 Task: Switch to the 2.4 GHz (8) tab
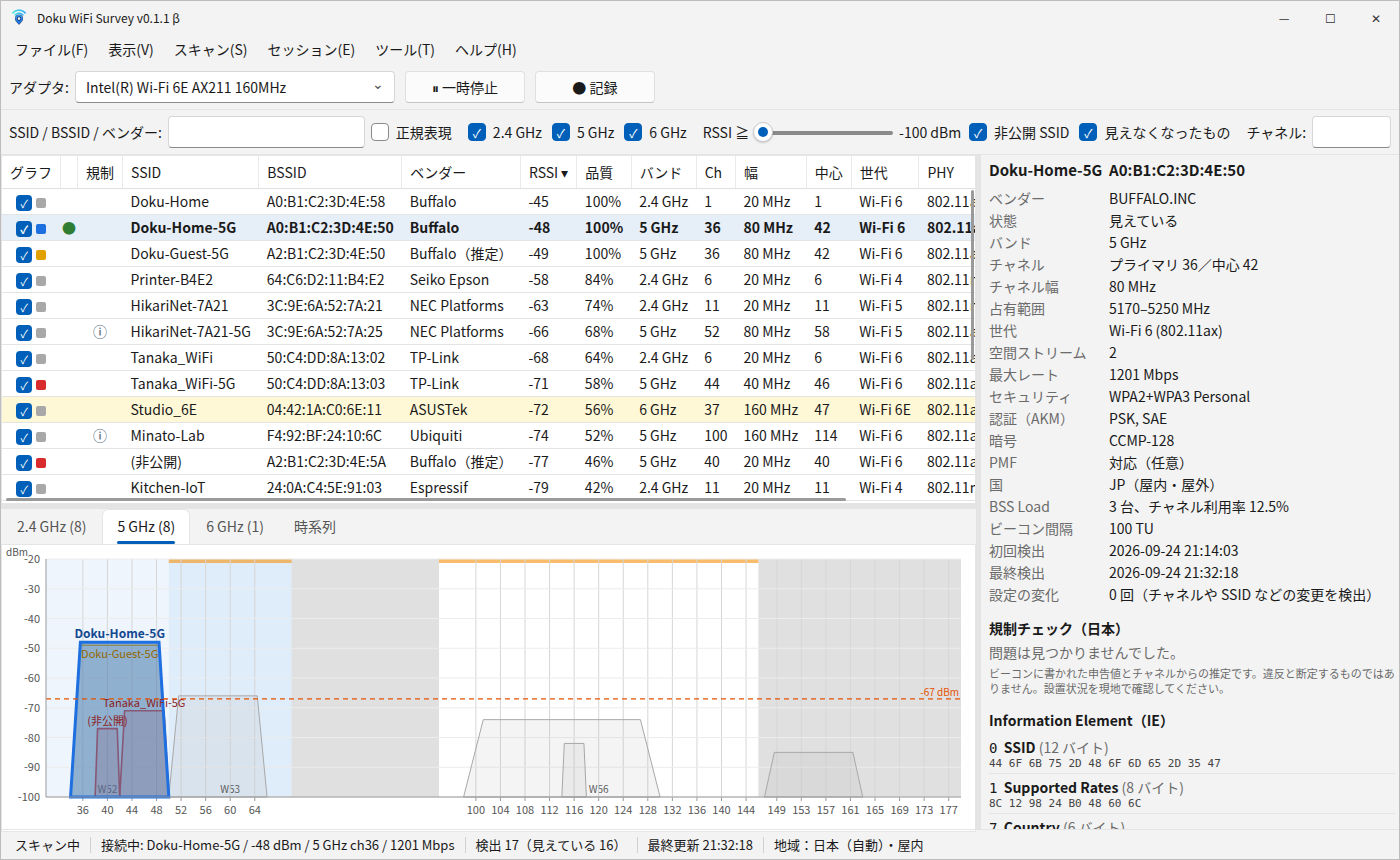coord(52,527)
